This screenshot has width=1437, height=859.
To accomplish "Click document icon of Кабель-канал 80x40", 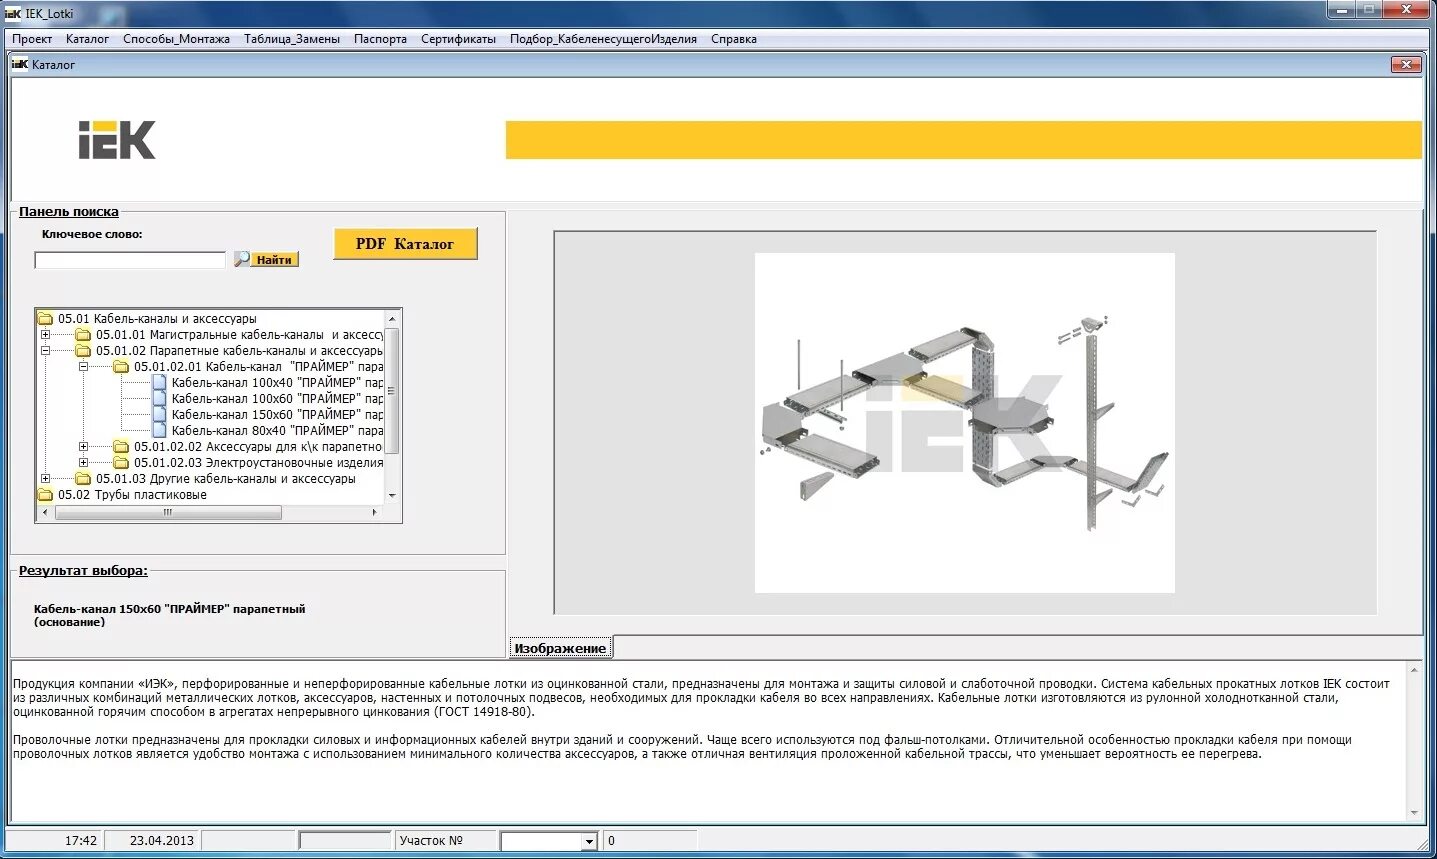I will coord(159,431).
